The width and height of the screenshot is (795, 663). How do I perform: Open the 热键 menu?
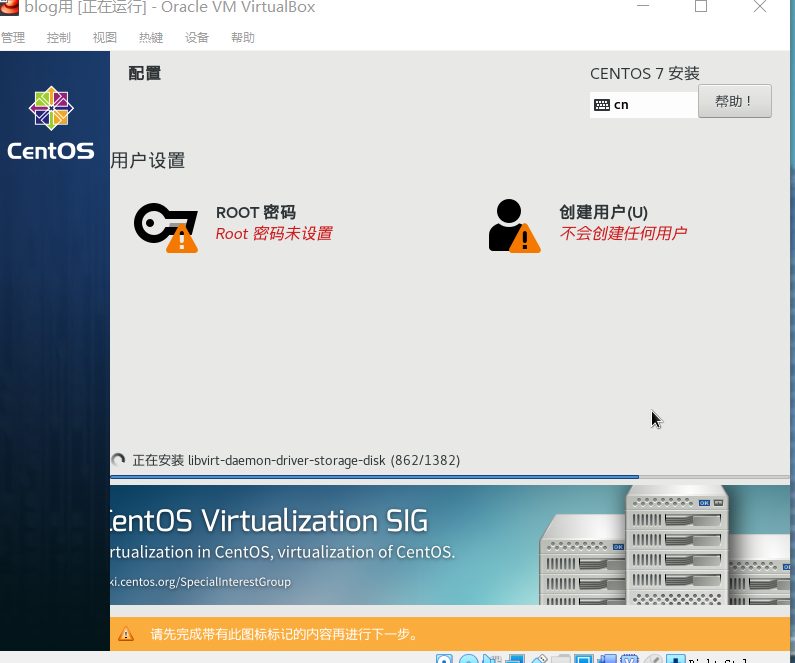[151, 38]
